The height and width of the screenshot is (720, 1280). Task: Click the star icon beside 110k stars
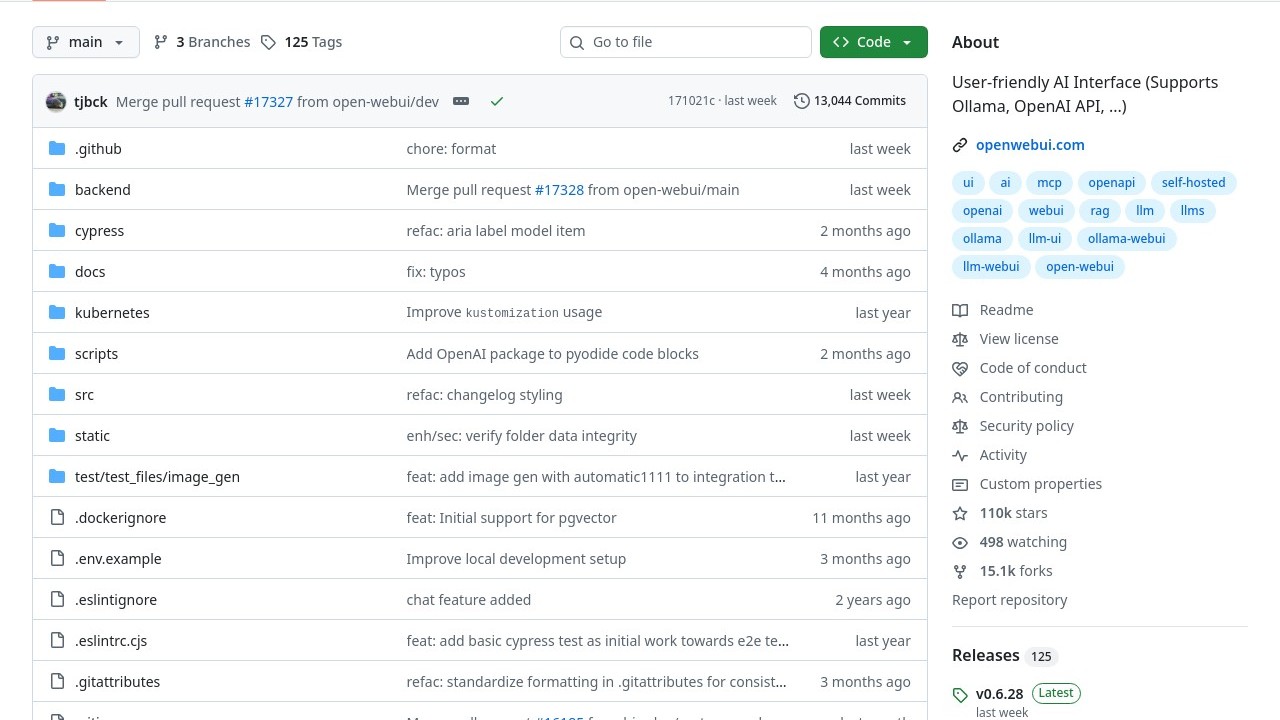point(960,513)
